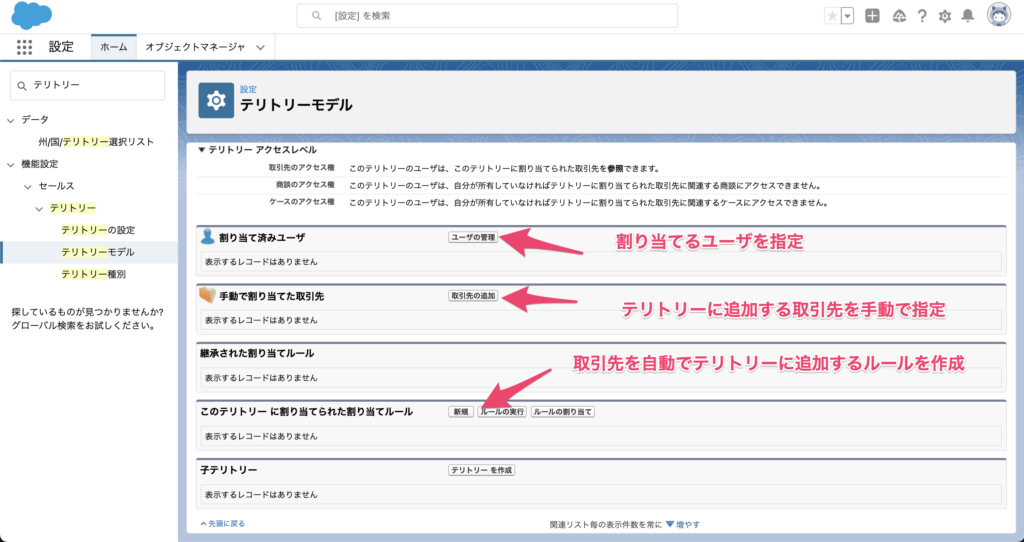Click the 設定 app name label
1024x542 pixels.
61,47
